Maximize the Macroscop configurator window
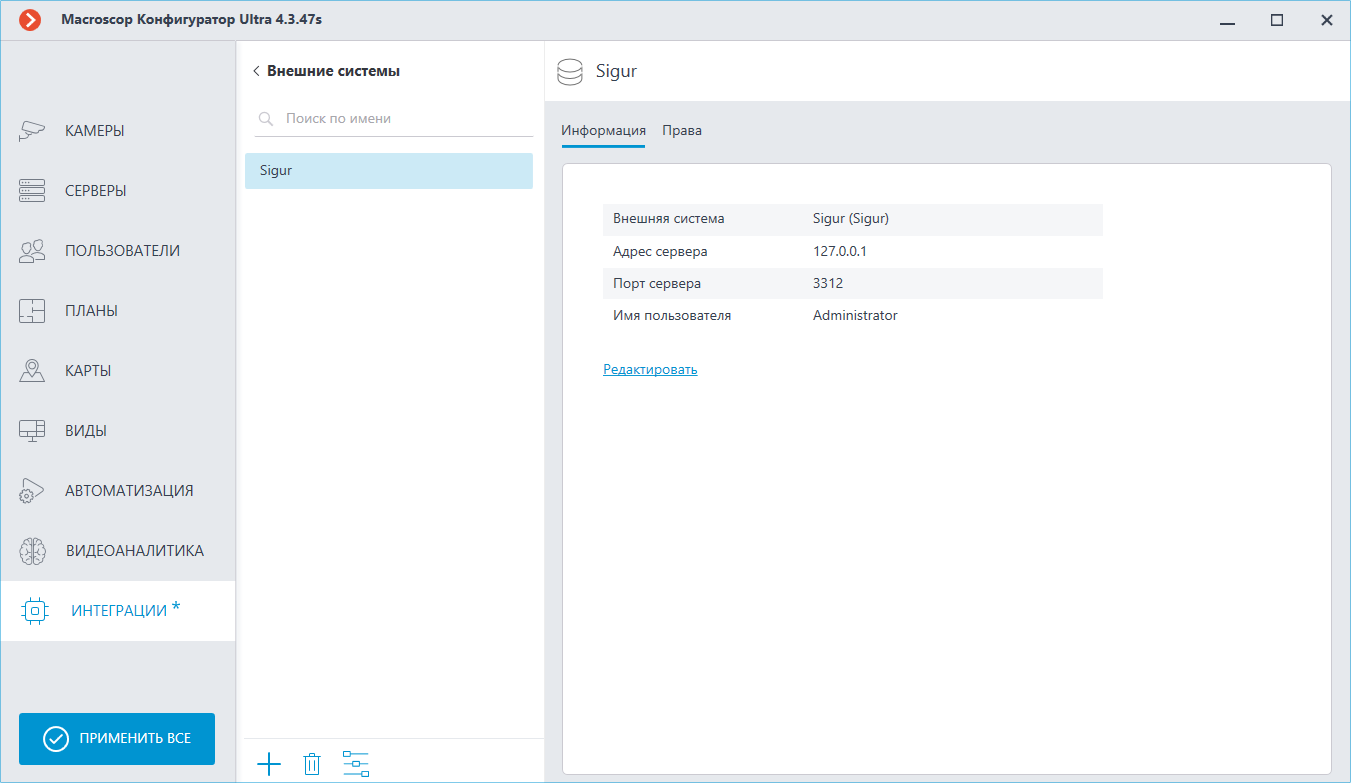Image resolution: width=1351 pixels, height=783 pixels. click(1277, 20)
